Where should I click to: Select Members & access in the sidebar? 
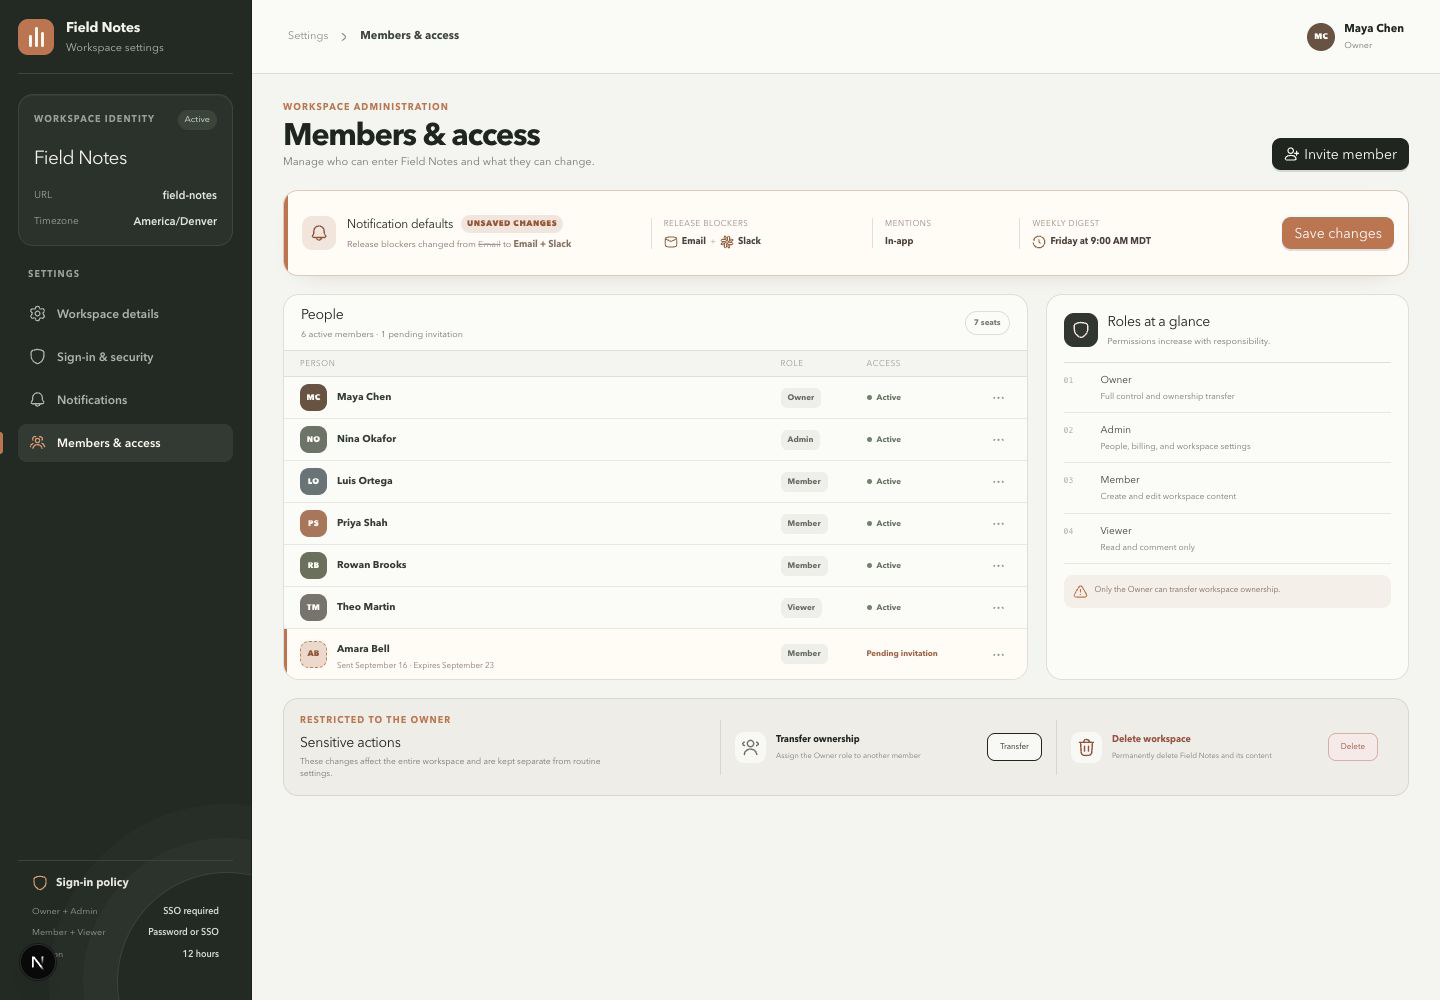(x=125, y=443)
